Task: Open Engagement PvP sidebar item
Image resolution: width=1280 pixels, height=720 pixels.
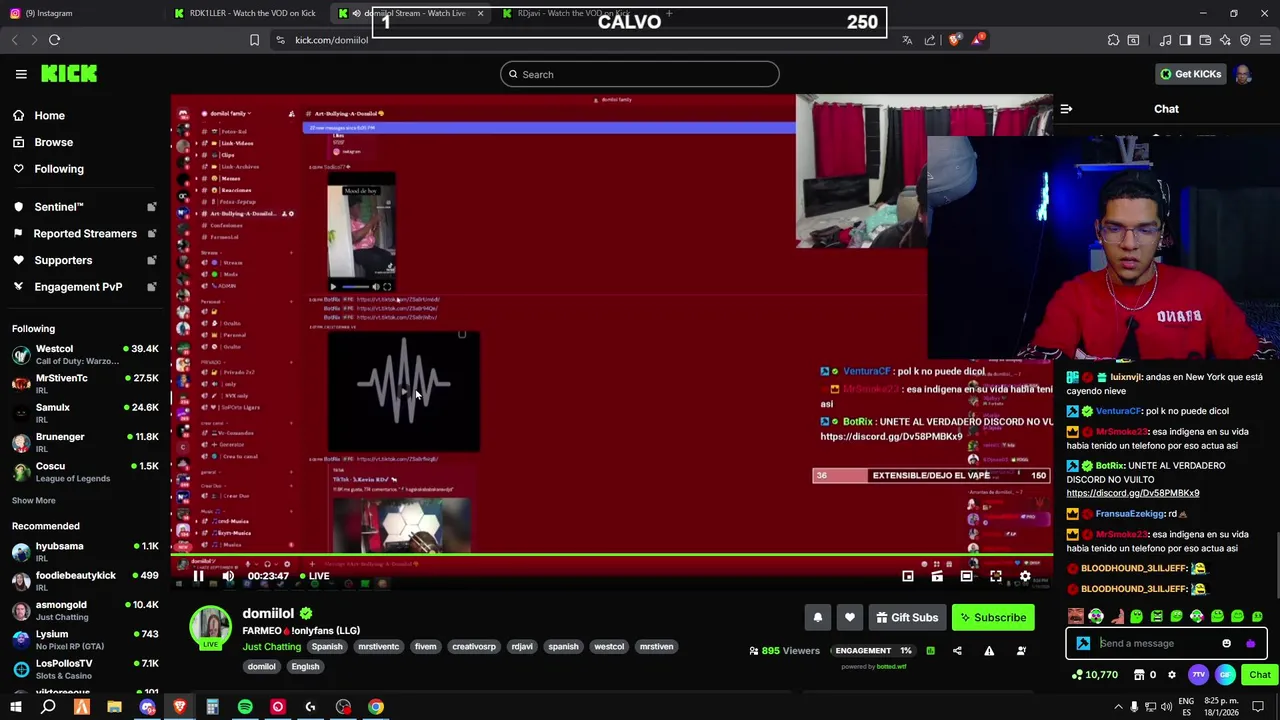Action: coord(85,287)
